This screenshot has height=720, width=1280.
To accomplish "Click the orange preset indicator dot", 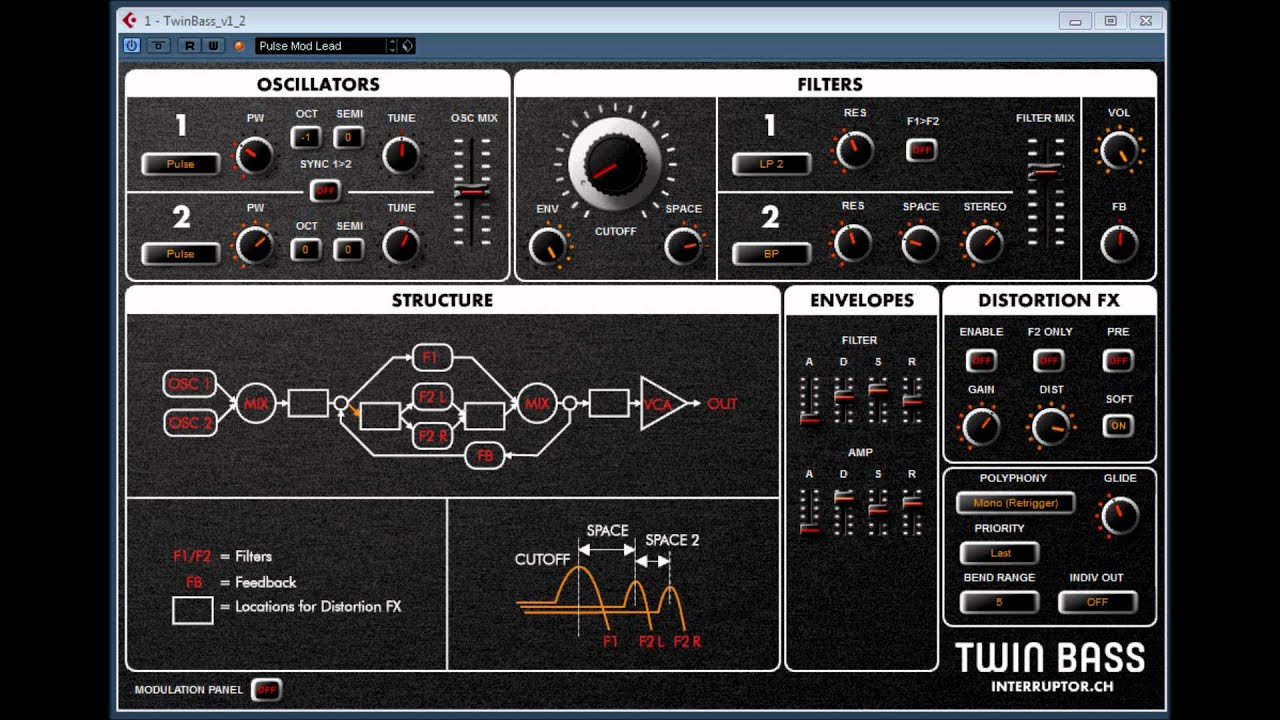I will click(239, 46).
